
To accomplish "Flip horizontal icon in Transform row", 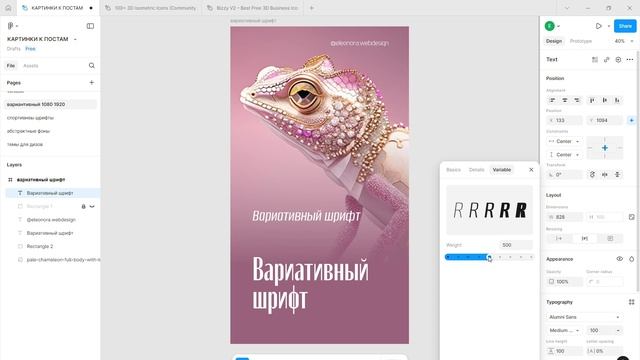I will [x=605, y=175].
